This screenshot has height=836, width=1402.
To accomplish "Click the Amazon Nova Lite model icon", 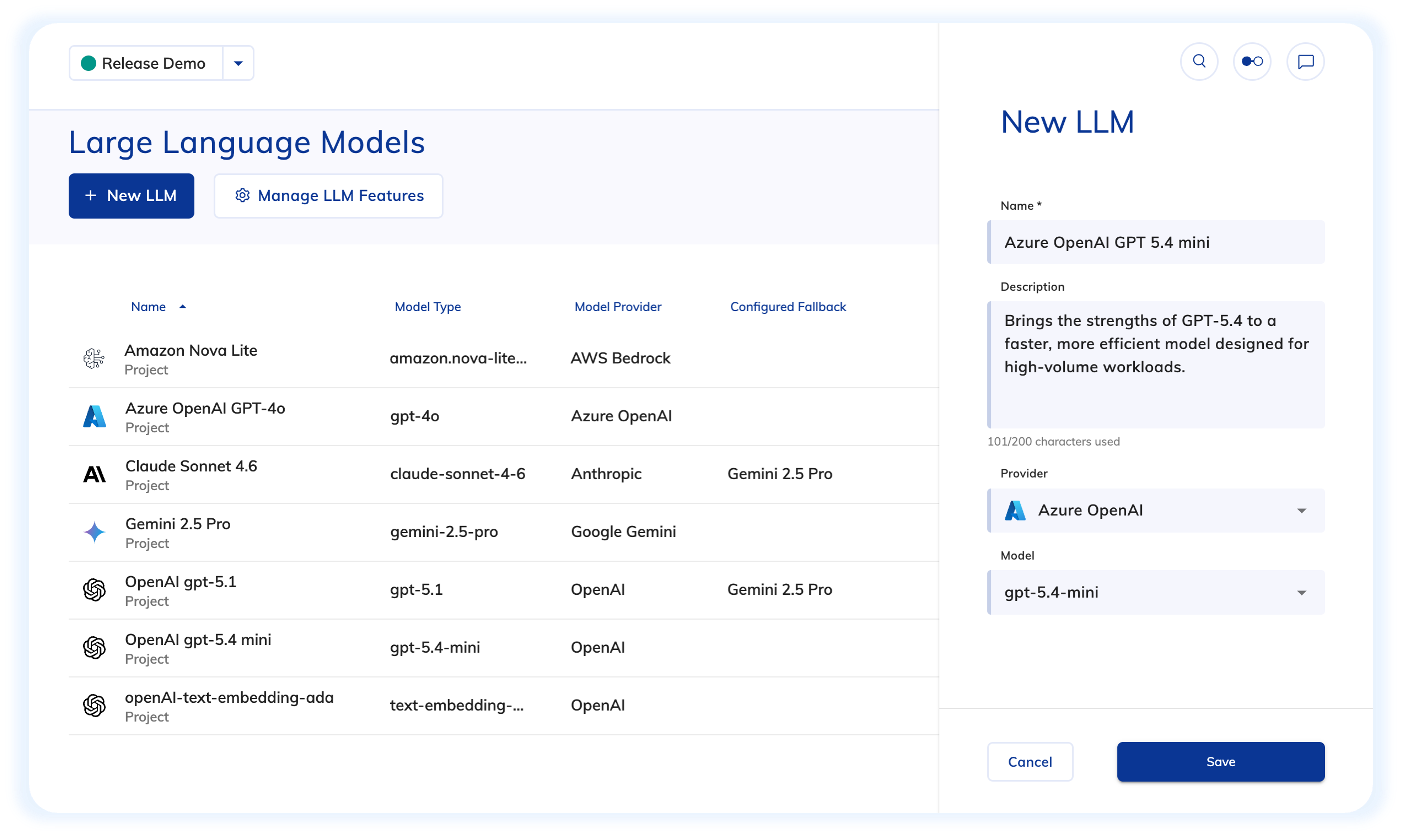I will [94, 359].
